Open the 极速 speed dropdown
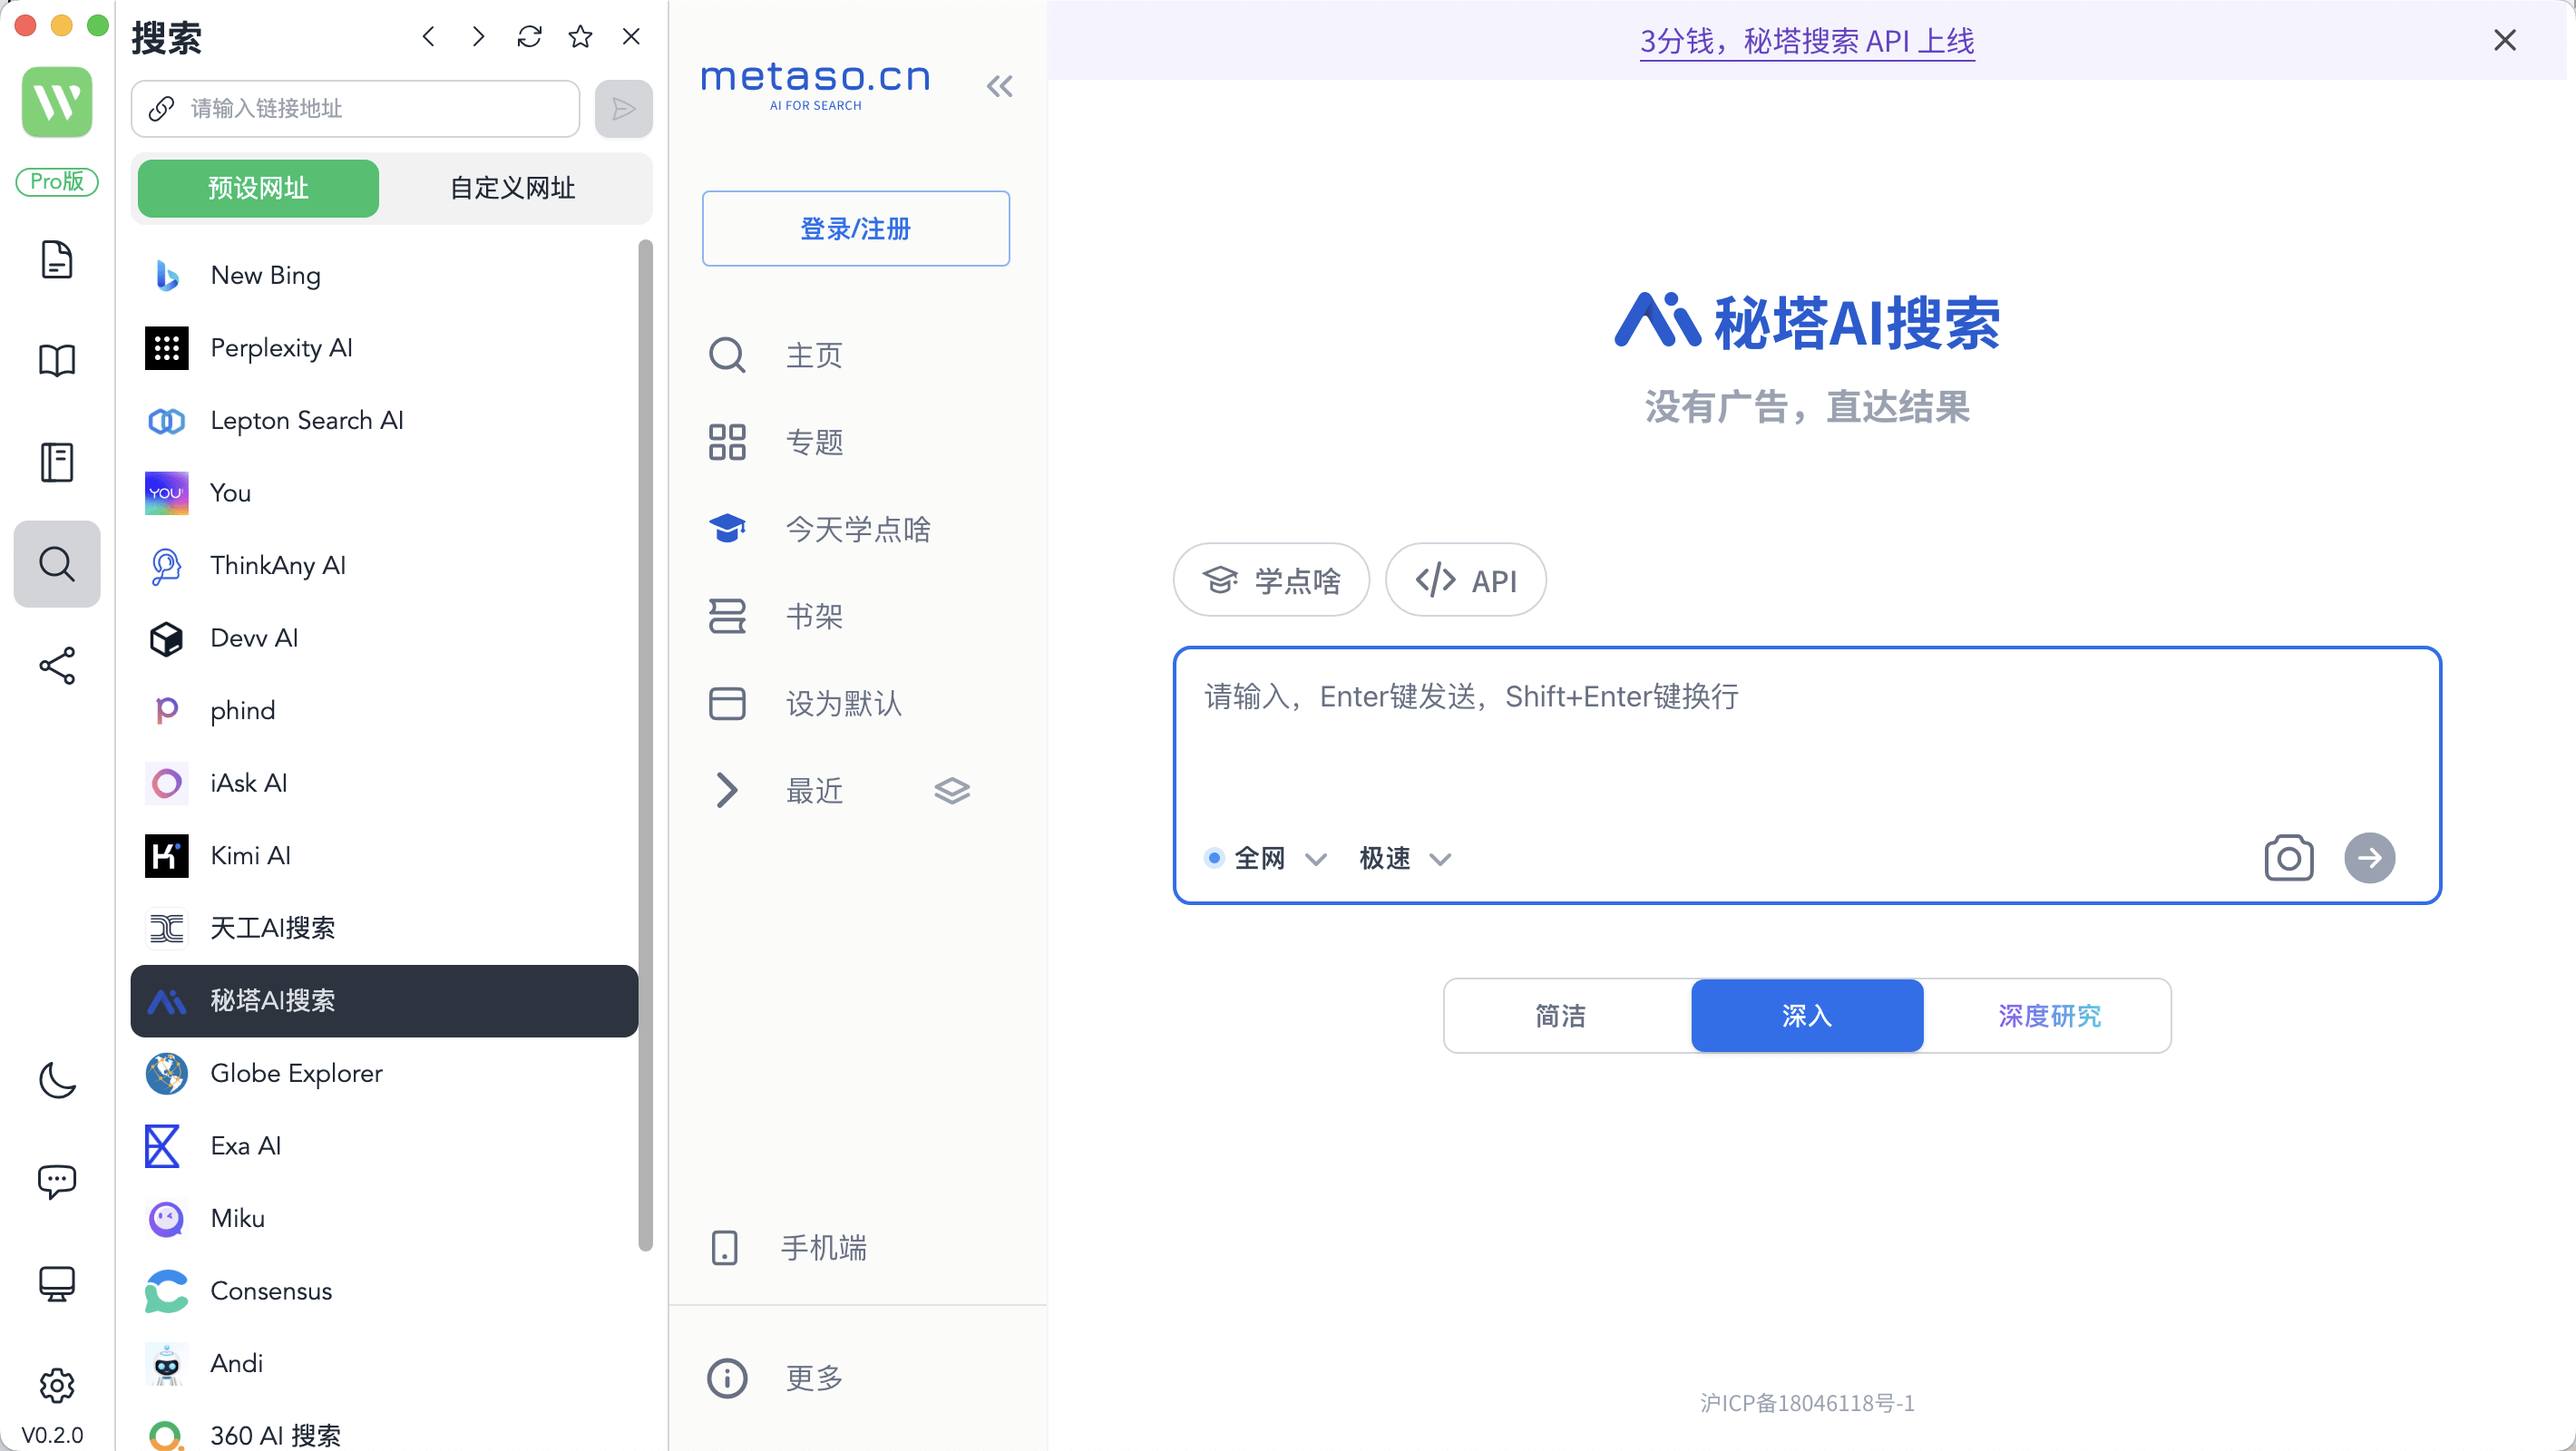 pos(1405,858)
